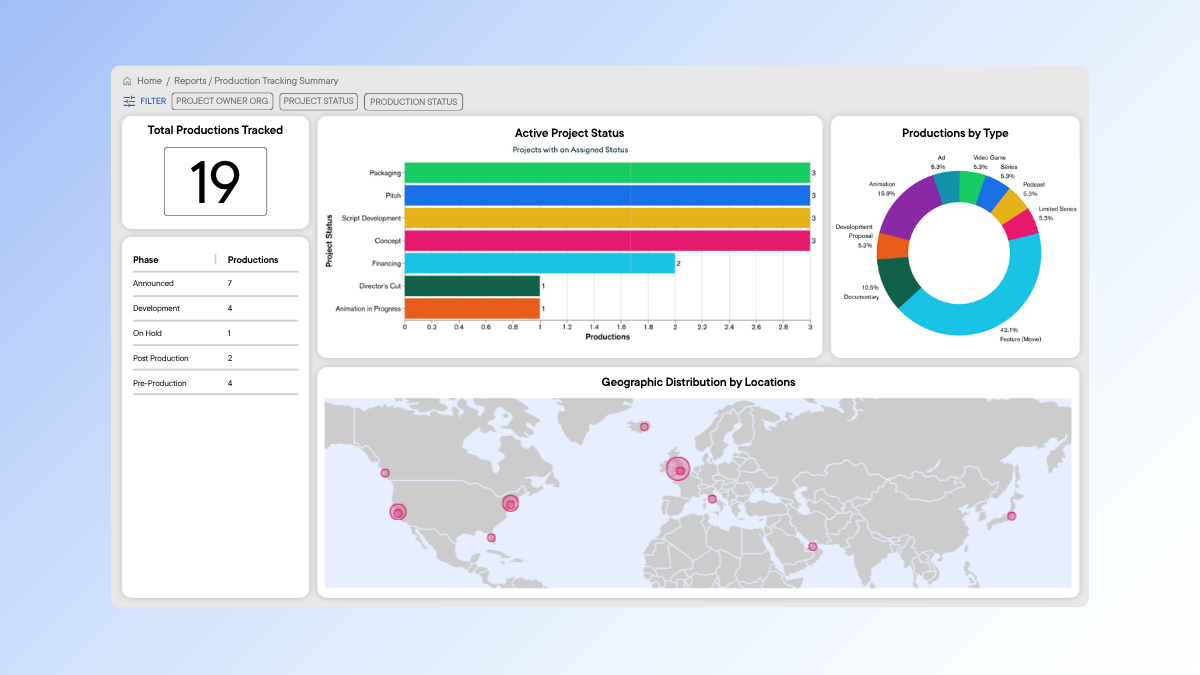Screen dimensions: 1200x675
Task: Open the Production Status filter
Action: click(x=414, y=101)
